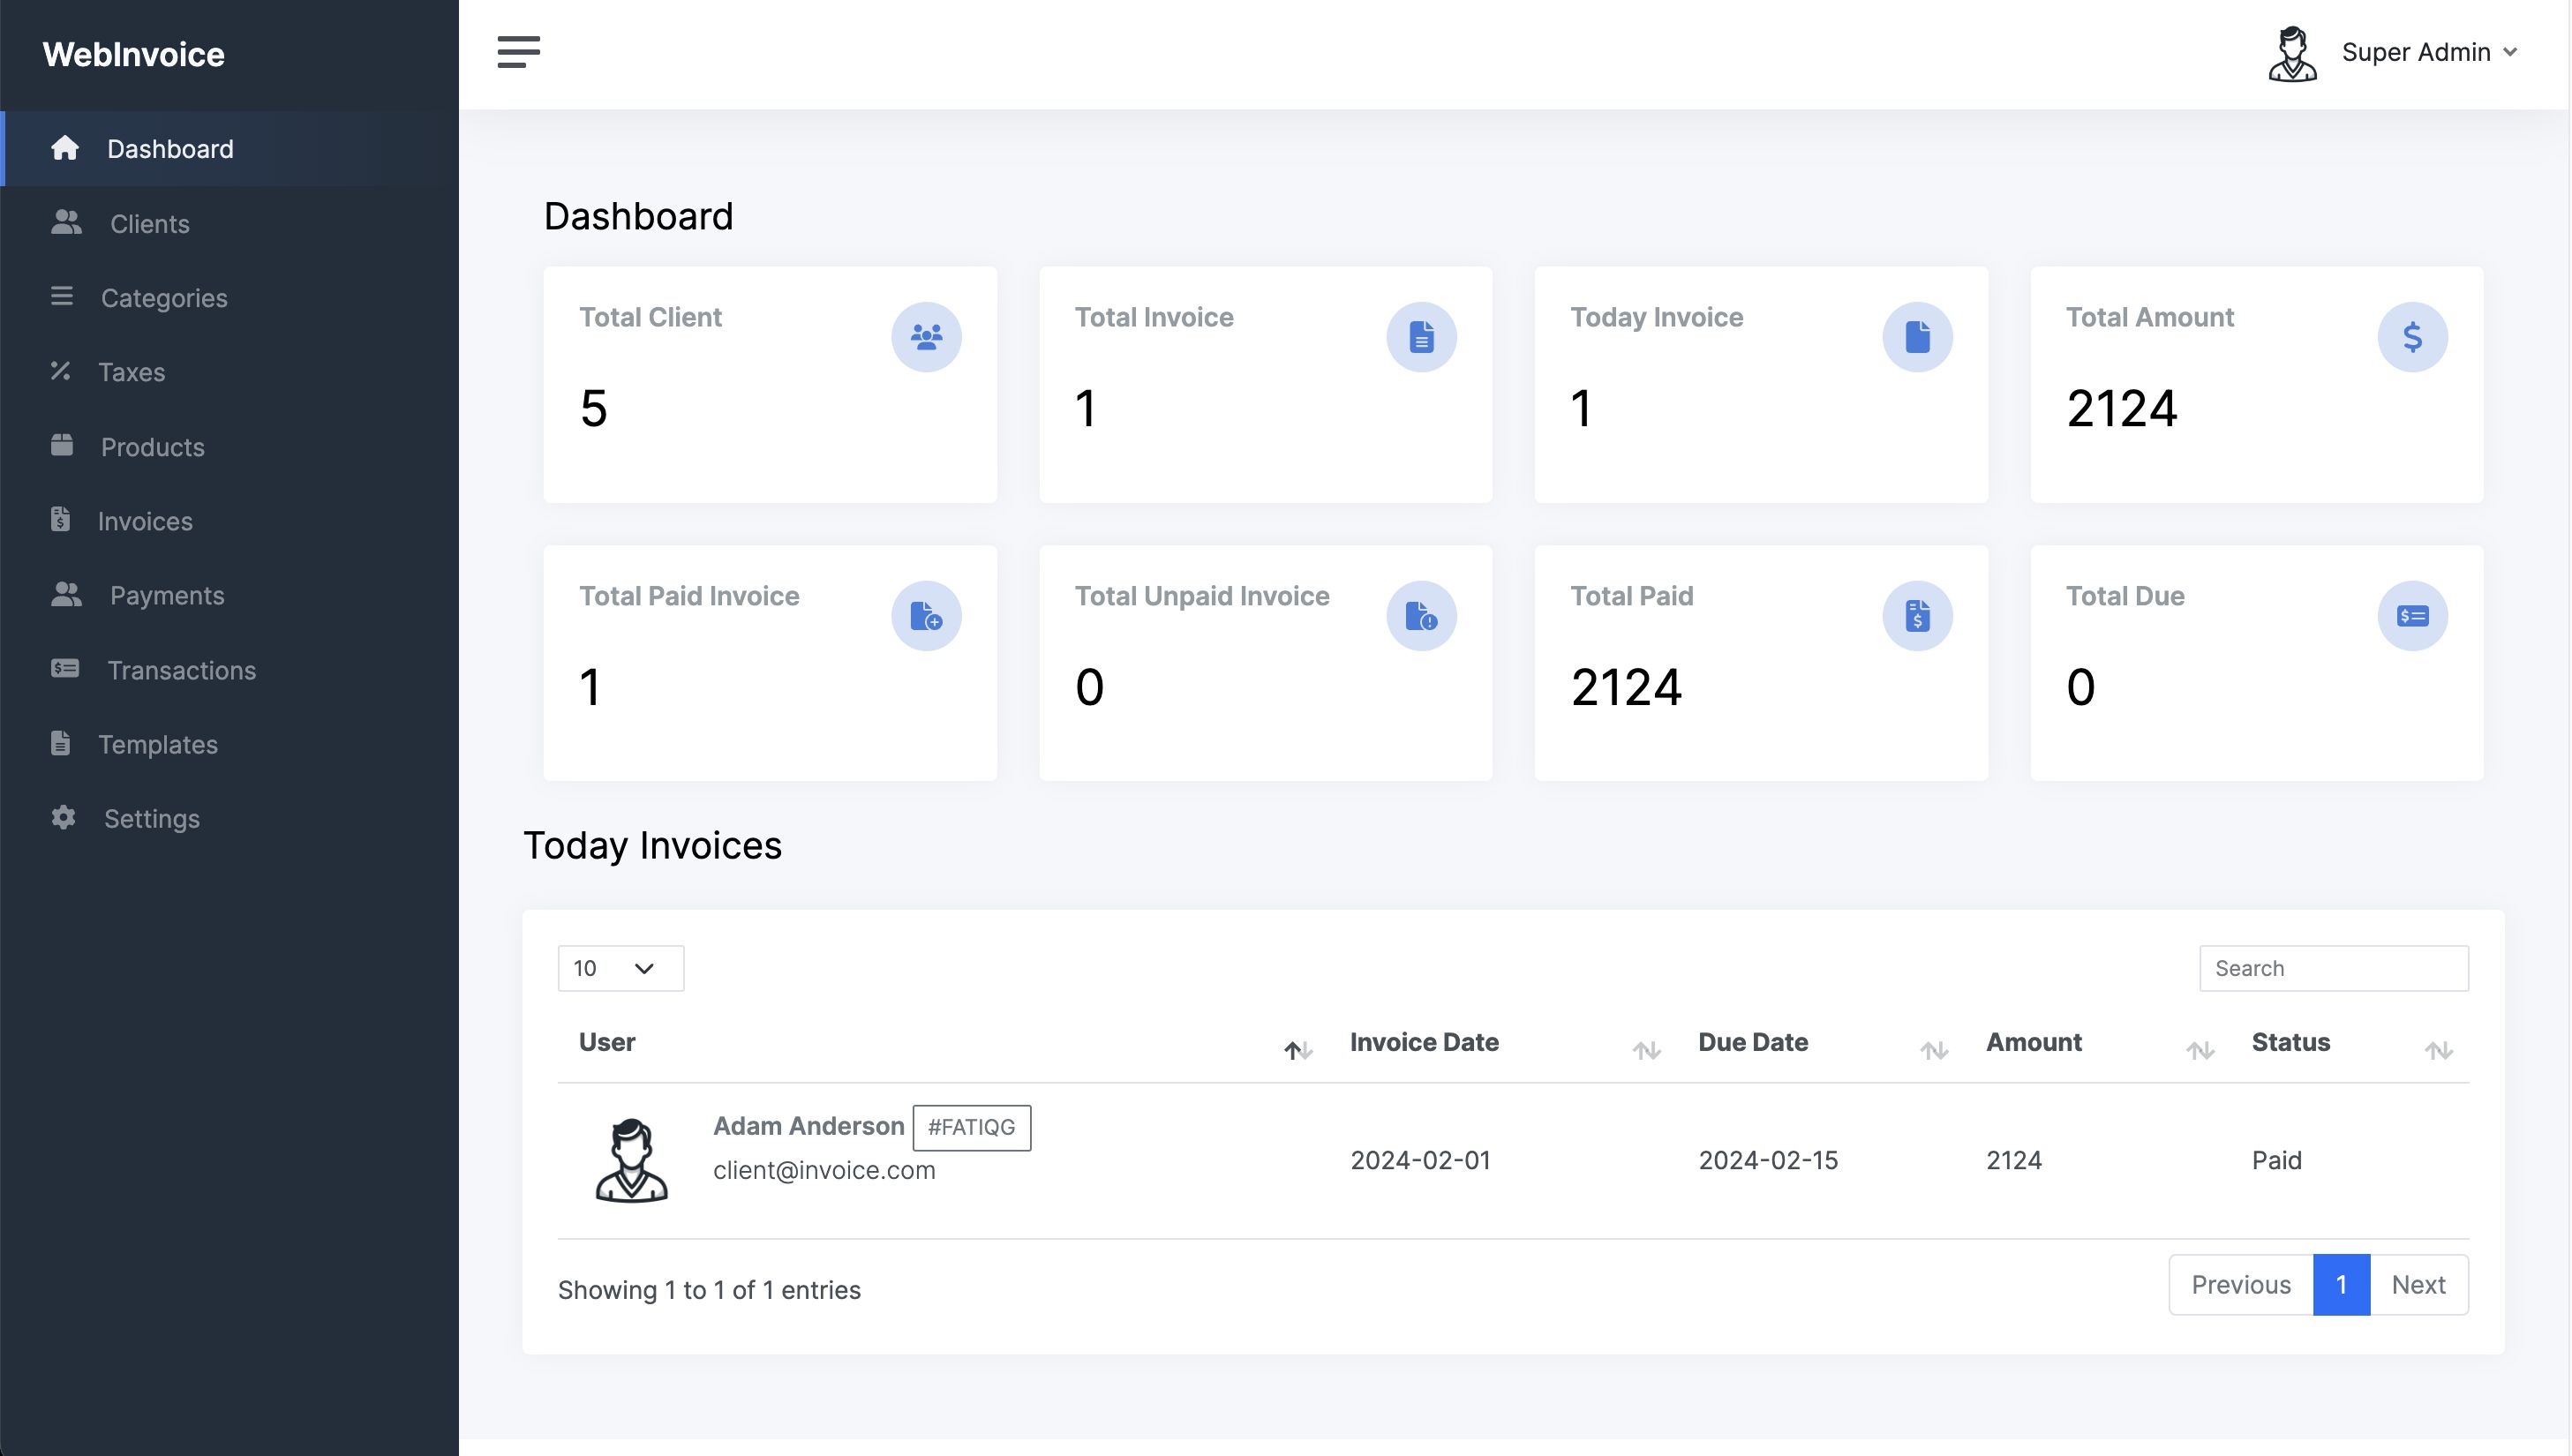Click the Total Due card icon

[x=2411, y=616]
